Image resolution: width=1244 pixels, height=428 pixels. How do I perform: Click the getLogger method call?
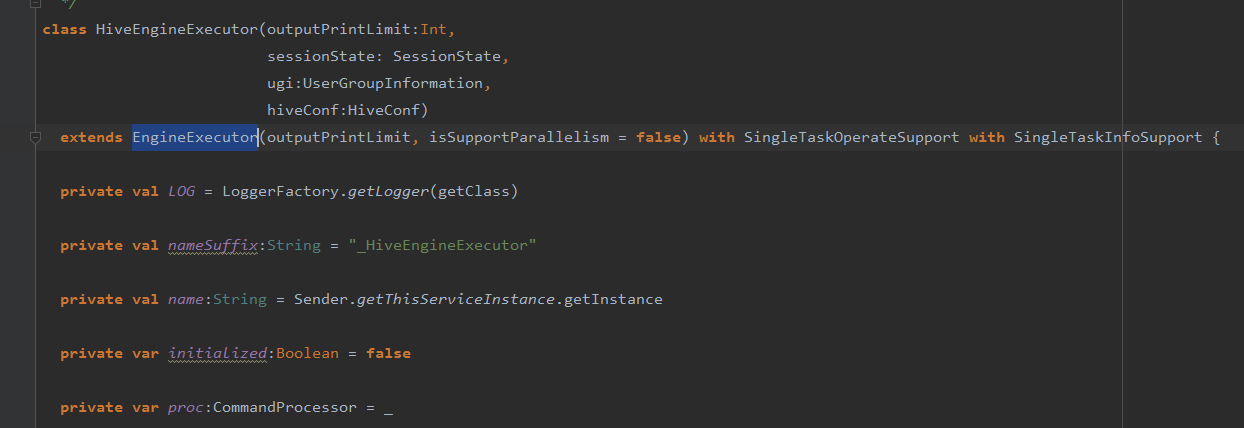pos(388,191)
